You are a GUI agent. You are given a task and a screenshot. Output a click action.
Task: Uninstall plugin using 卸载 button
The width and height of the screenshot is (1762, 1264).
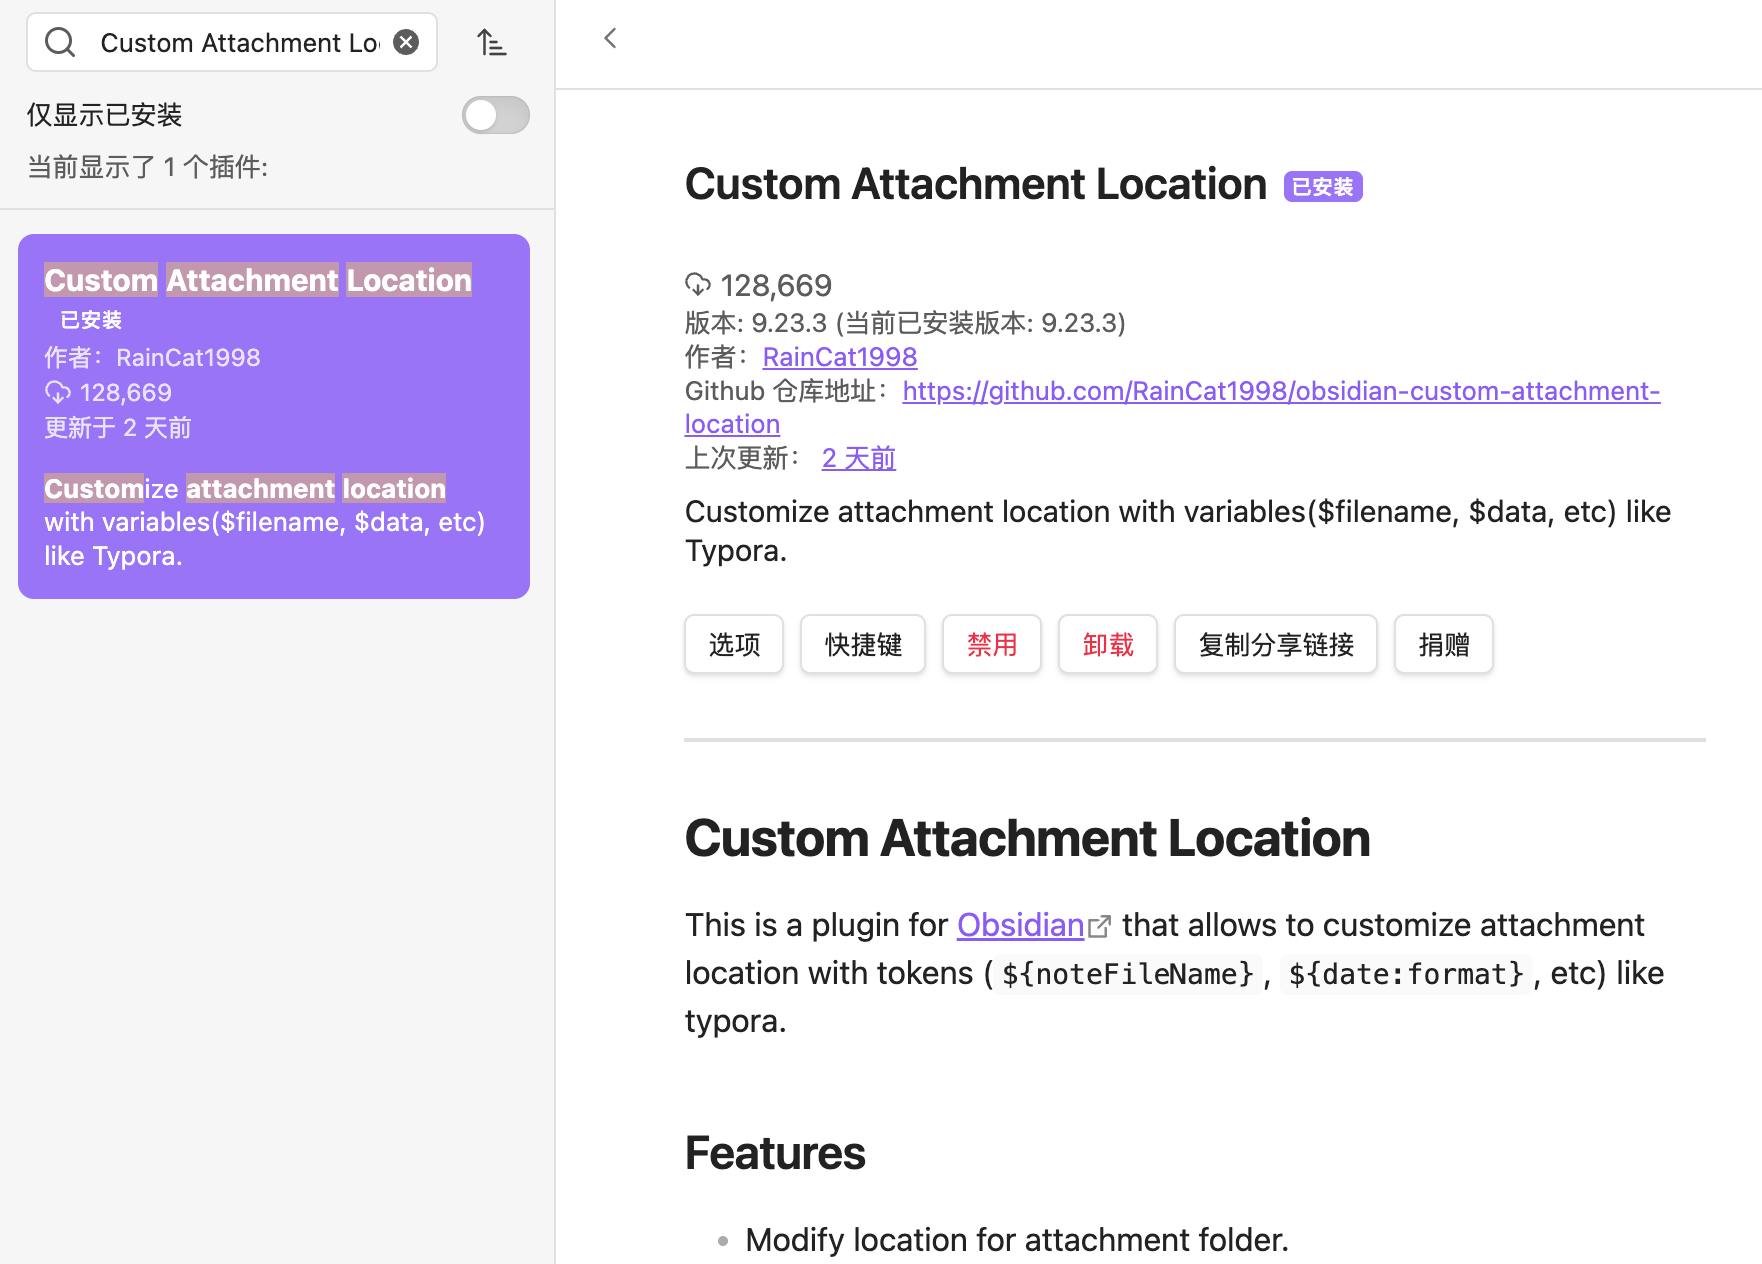click(x=1107, y=644)
